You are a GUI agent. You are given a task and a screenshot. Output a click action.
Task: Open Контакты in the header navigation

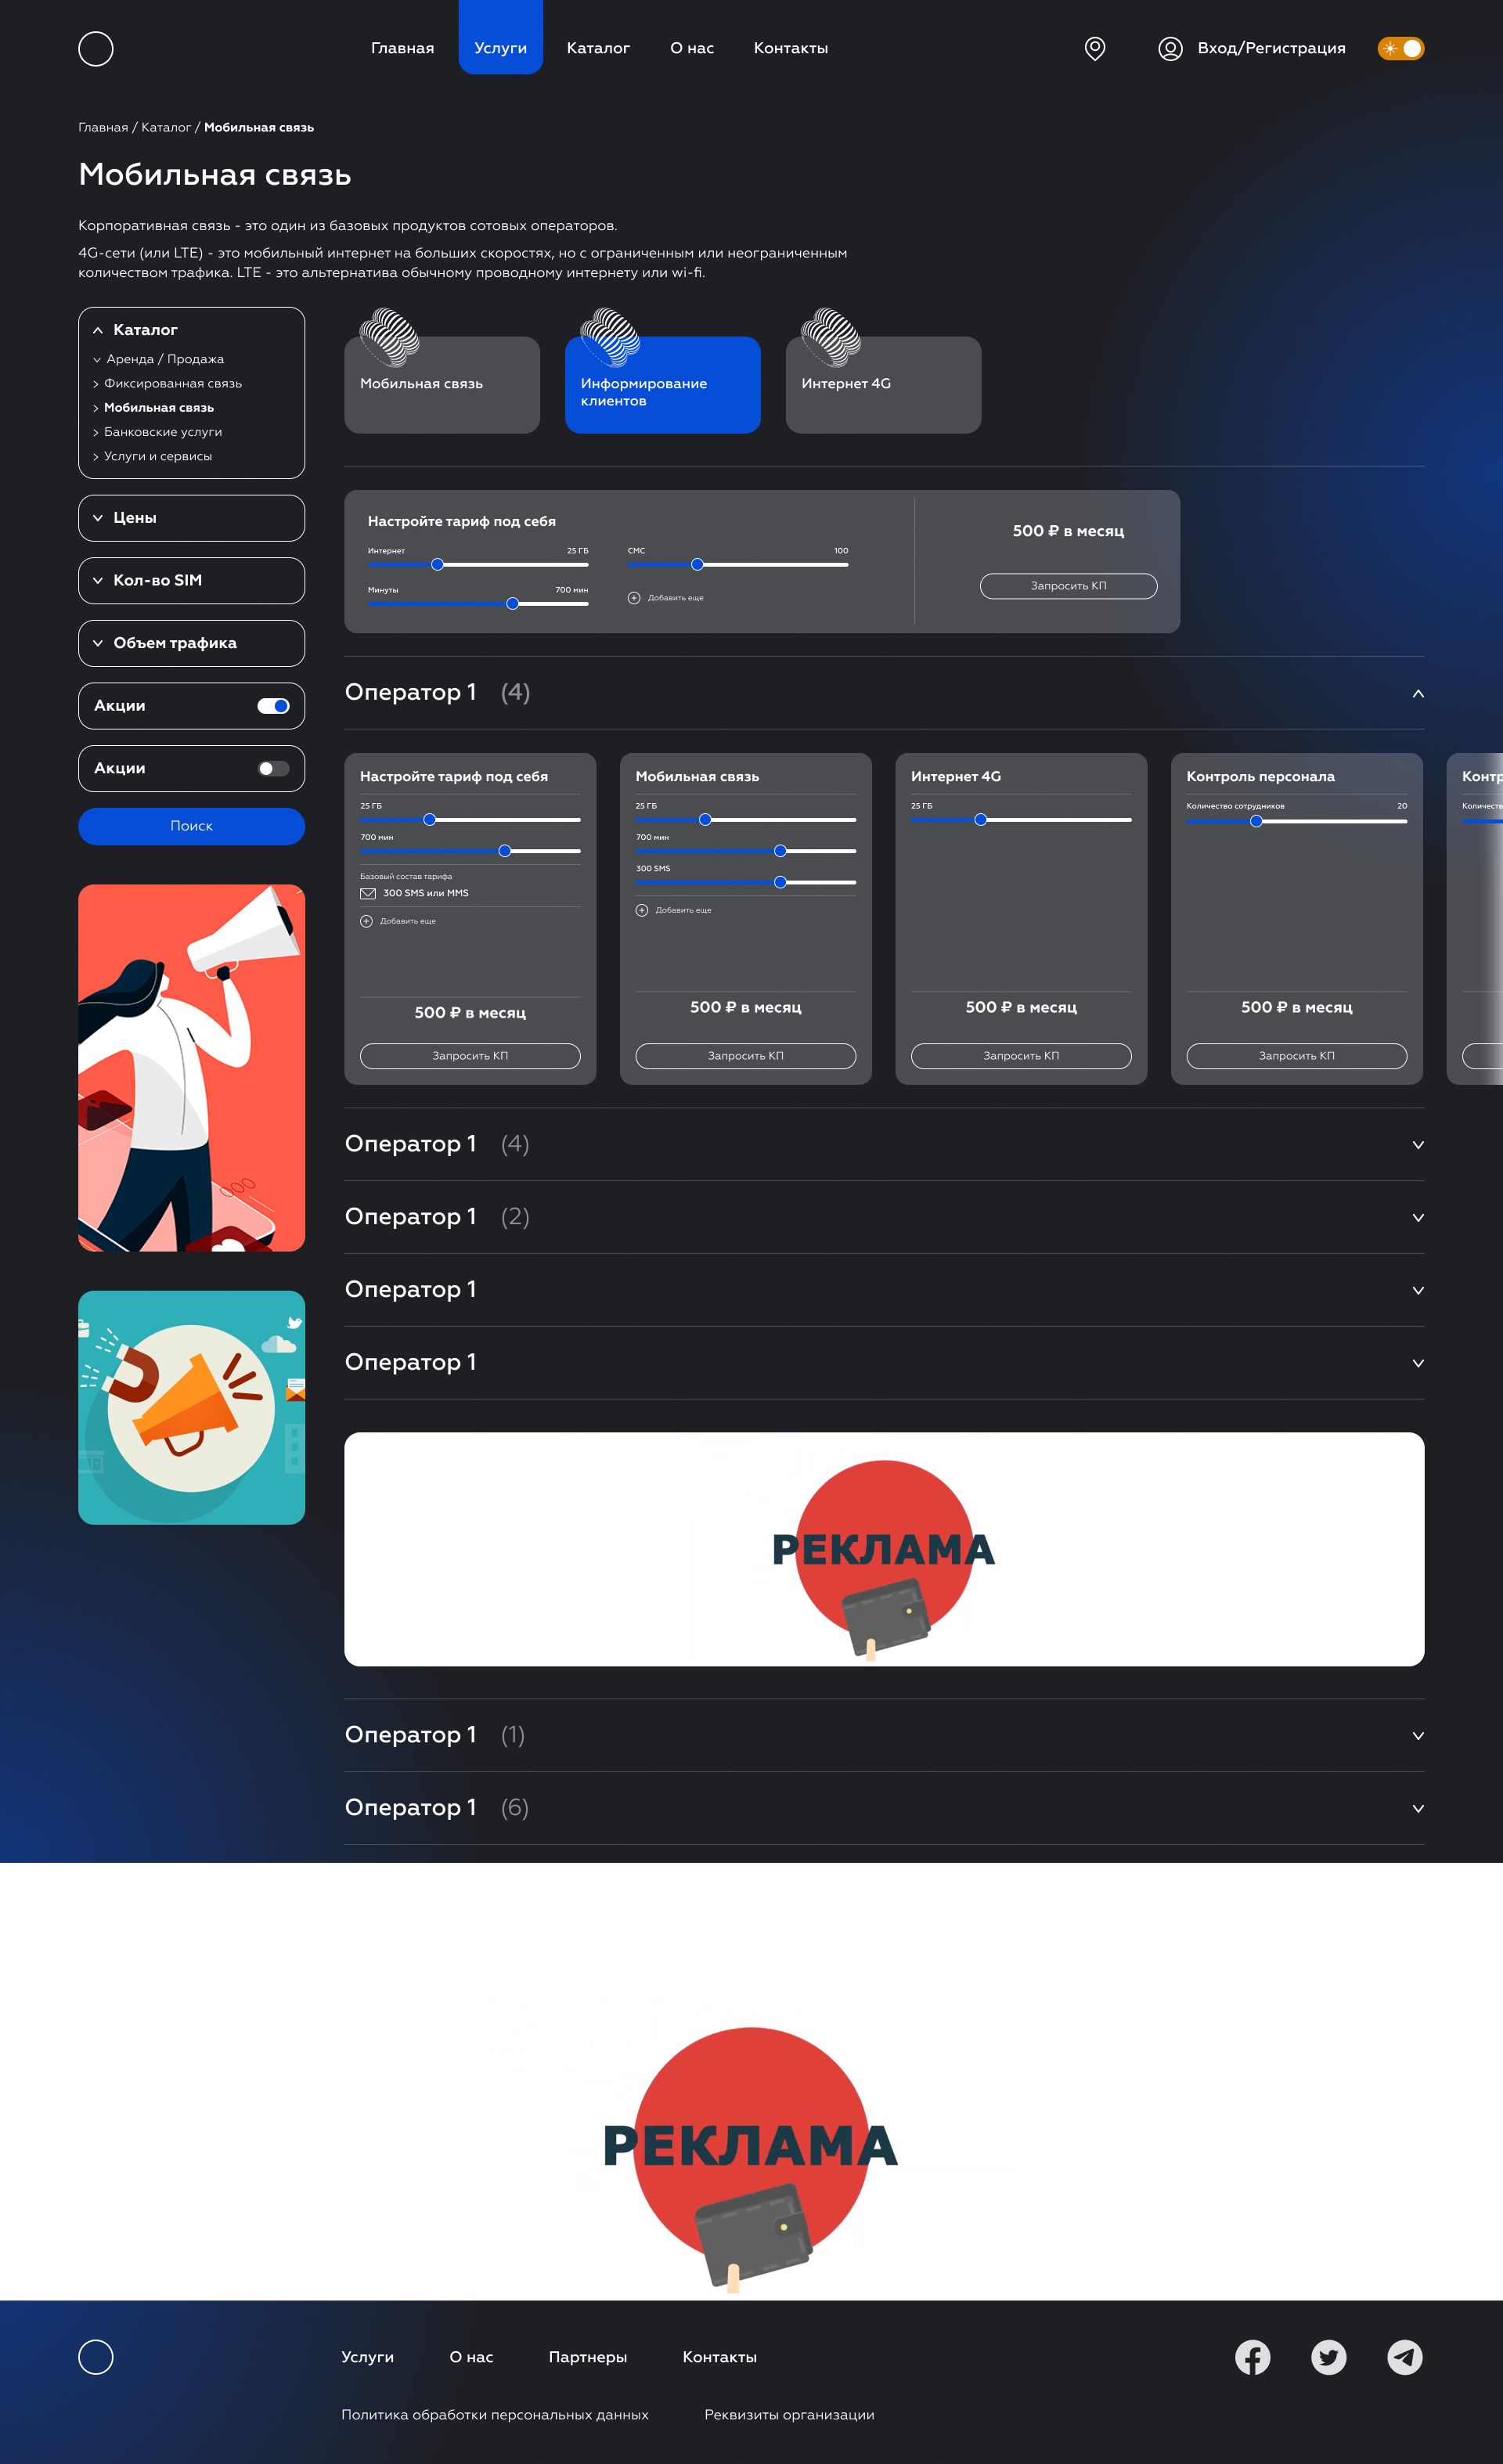pos(791,48)
